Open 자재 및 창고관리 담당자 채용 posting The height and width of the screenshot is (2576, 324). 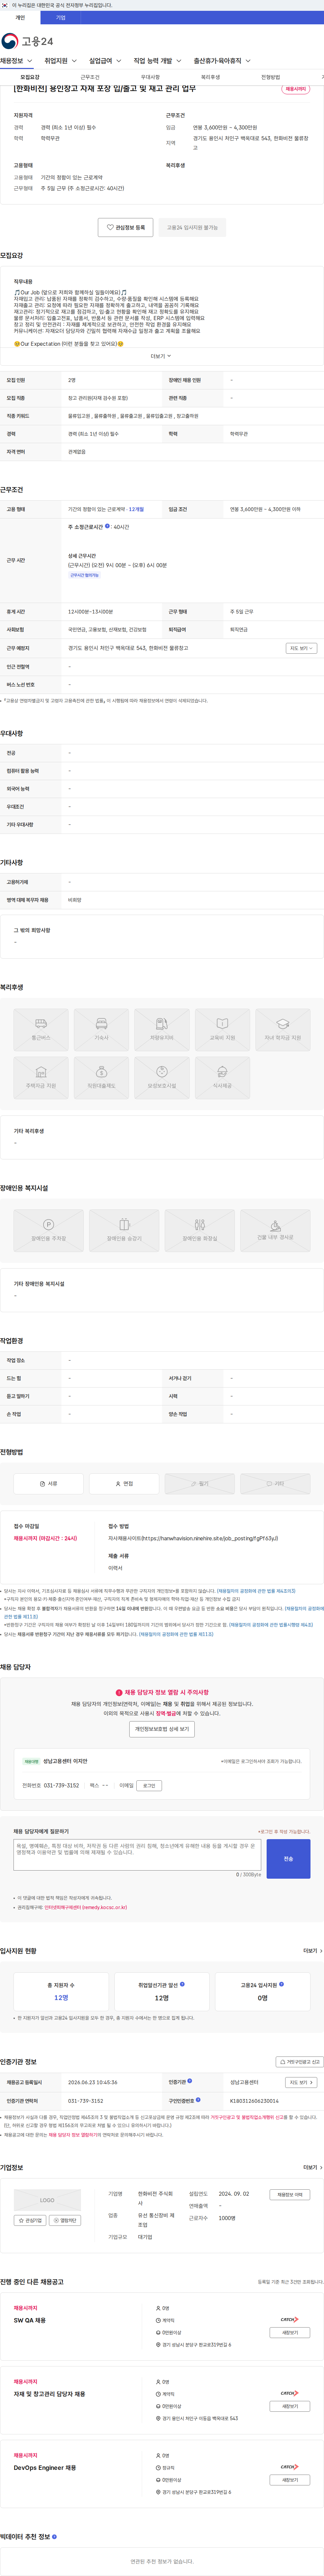(x=49, y=2394)
